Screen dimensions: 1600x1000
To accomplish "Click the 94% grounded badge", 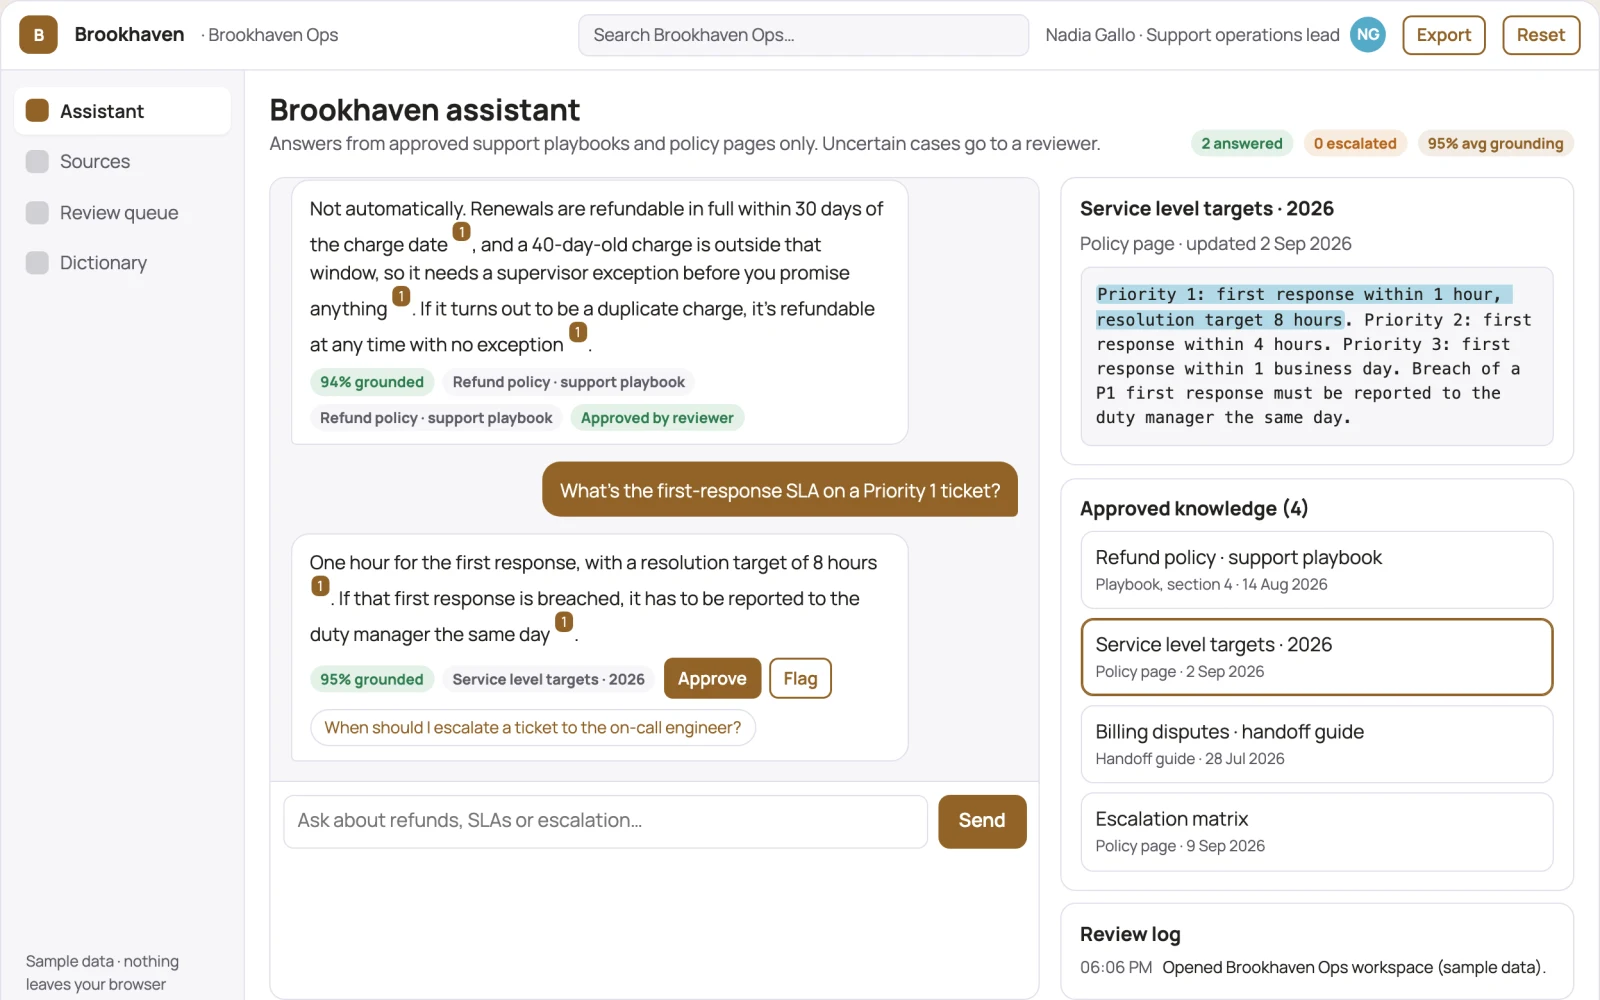I will pos(372,382).
